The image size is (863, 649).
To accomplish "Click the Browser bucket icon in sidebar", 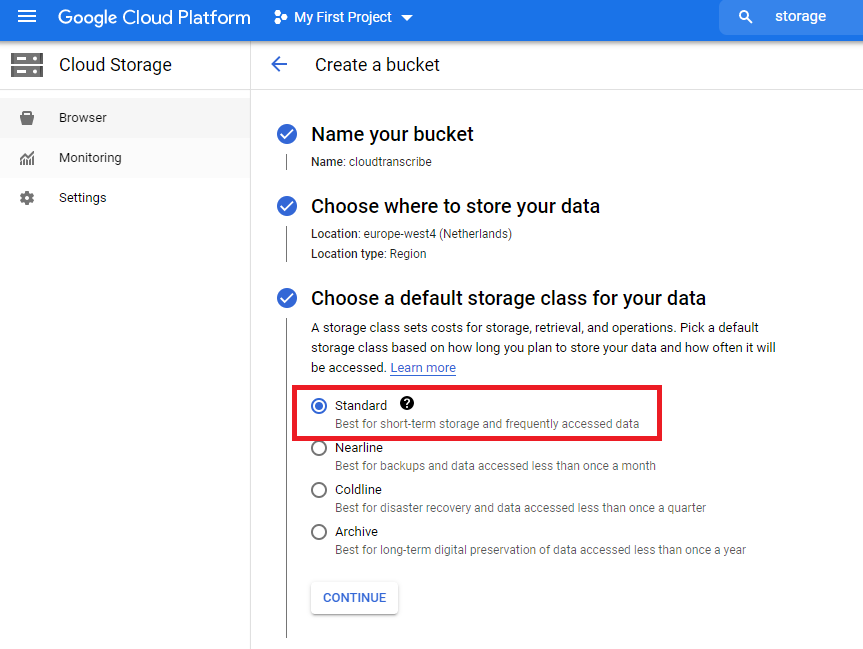I will tap(27, 118).
